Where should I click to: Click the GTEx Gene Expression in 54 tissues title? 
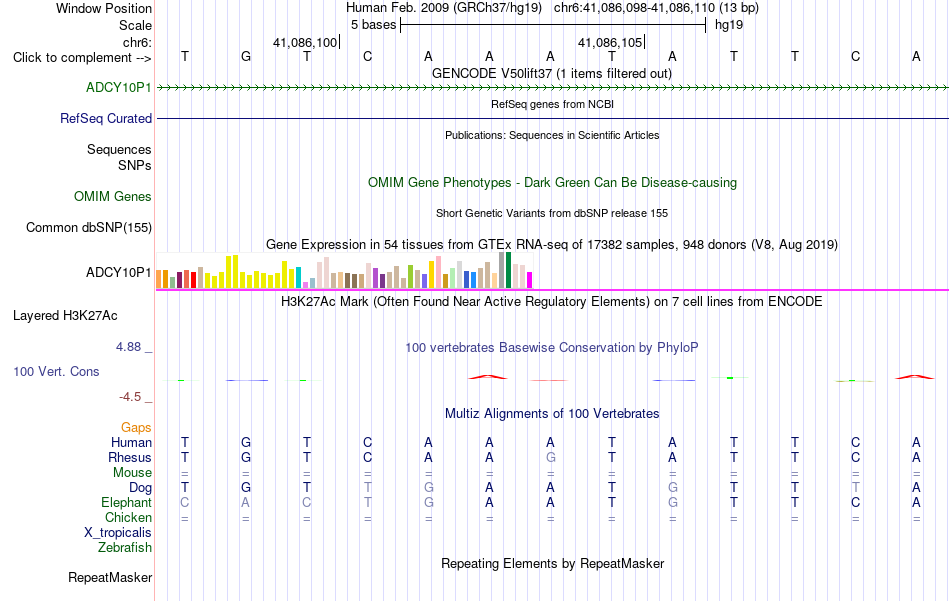coord(552,245)
